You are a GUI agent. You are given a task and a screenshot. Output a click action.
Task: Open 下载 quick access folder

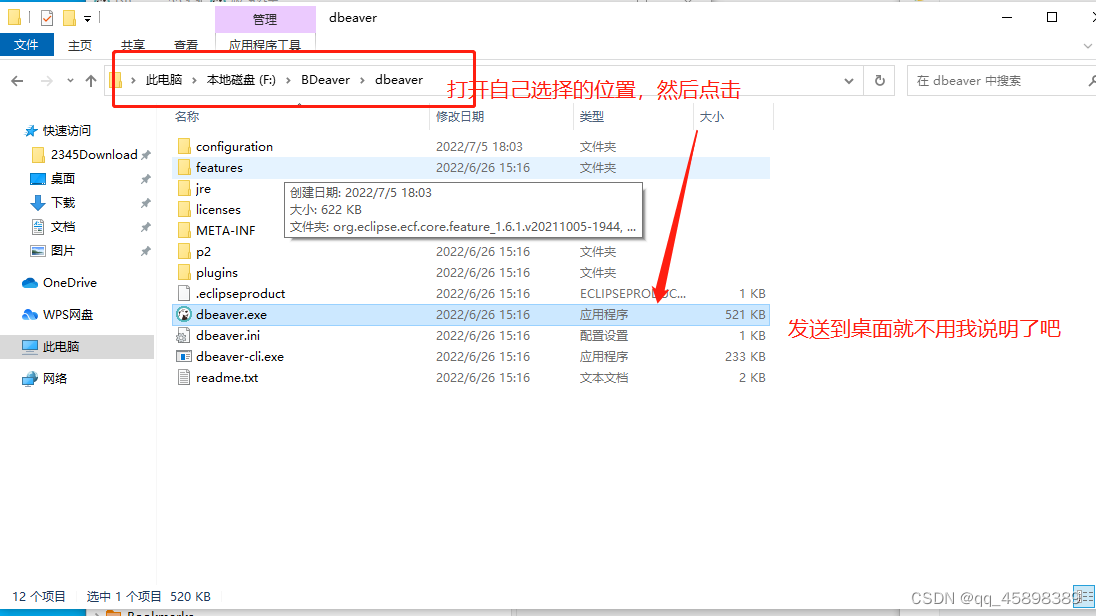[x=53, y=203]
